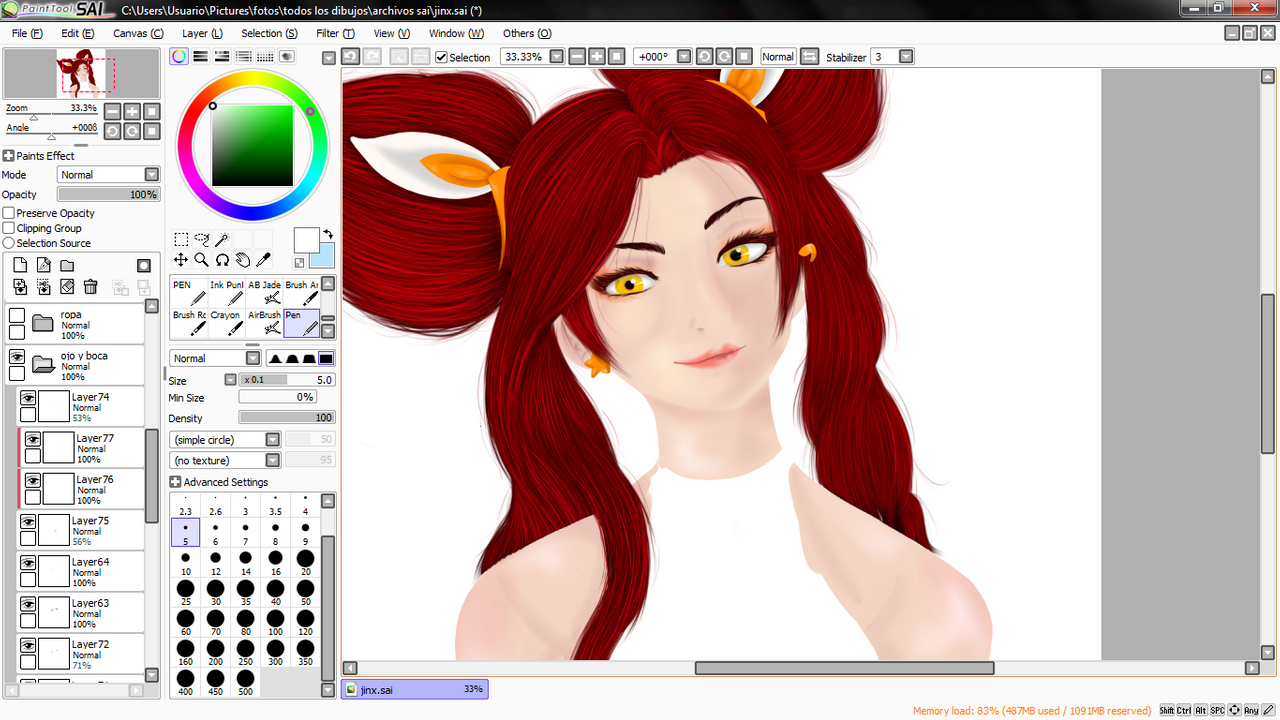
Task: Open the Selection menu
Action: point(269,33)
